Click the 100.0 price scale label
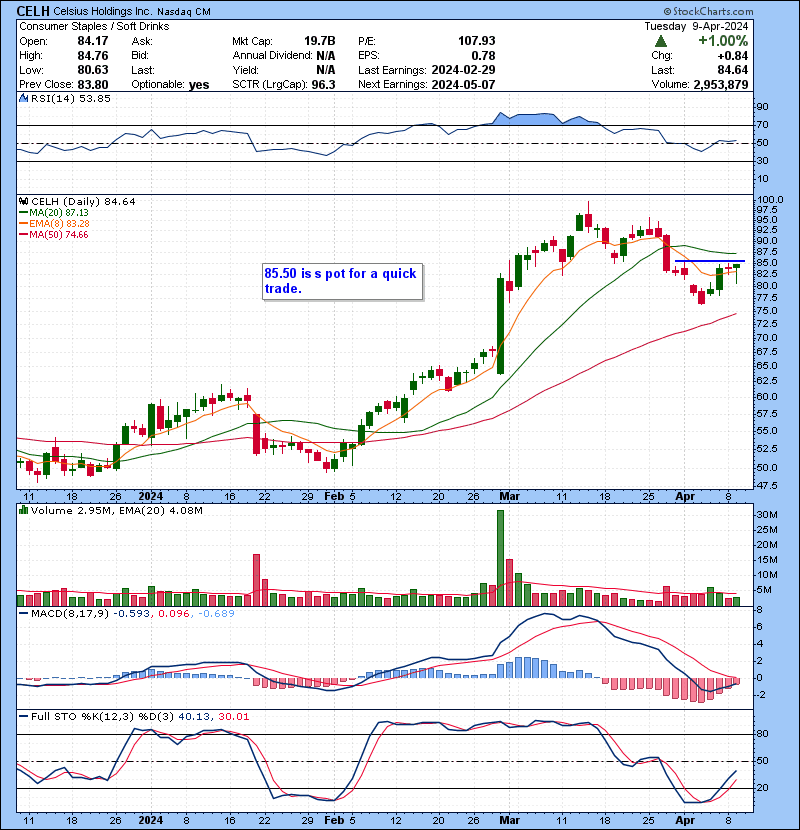Viewport: 800px width, 830px height. click(x=770, y=200)
